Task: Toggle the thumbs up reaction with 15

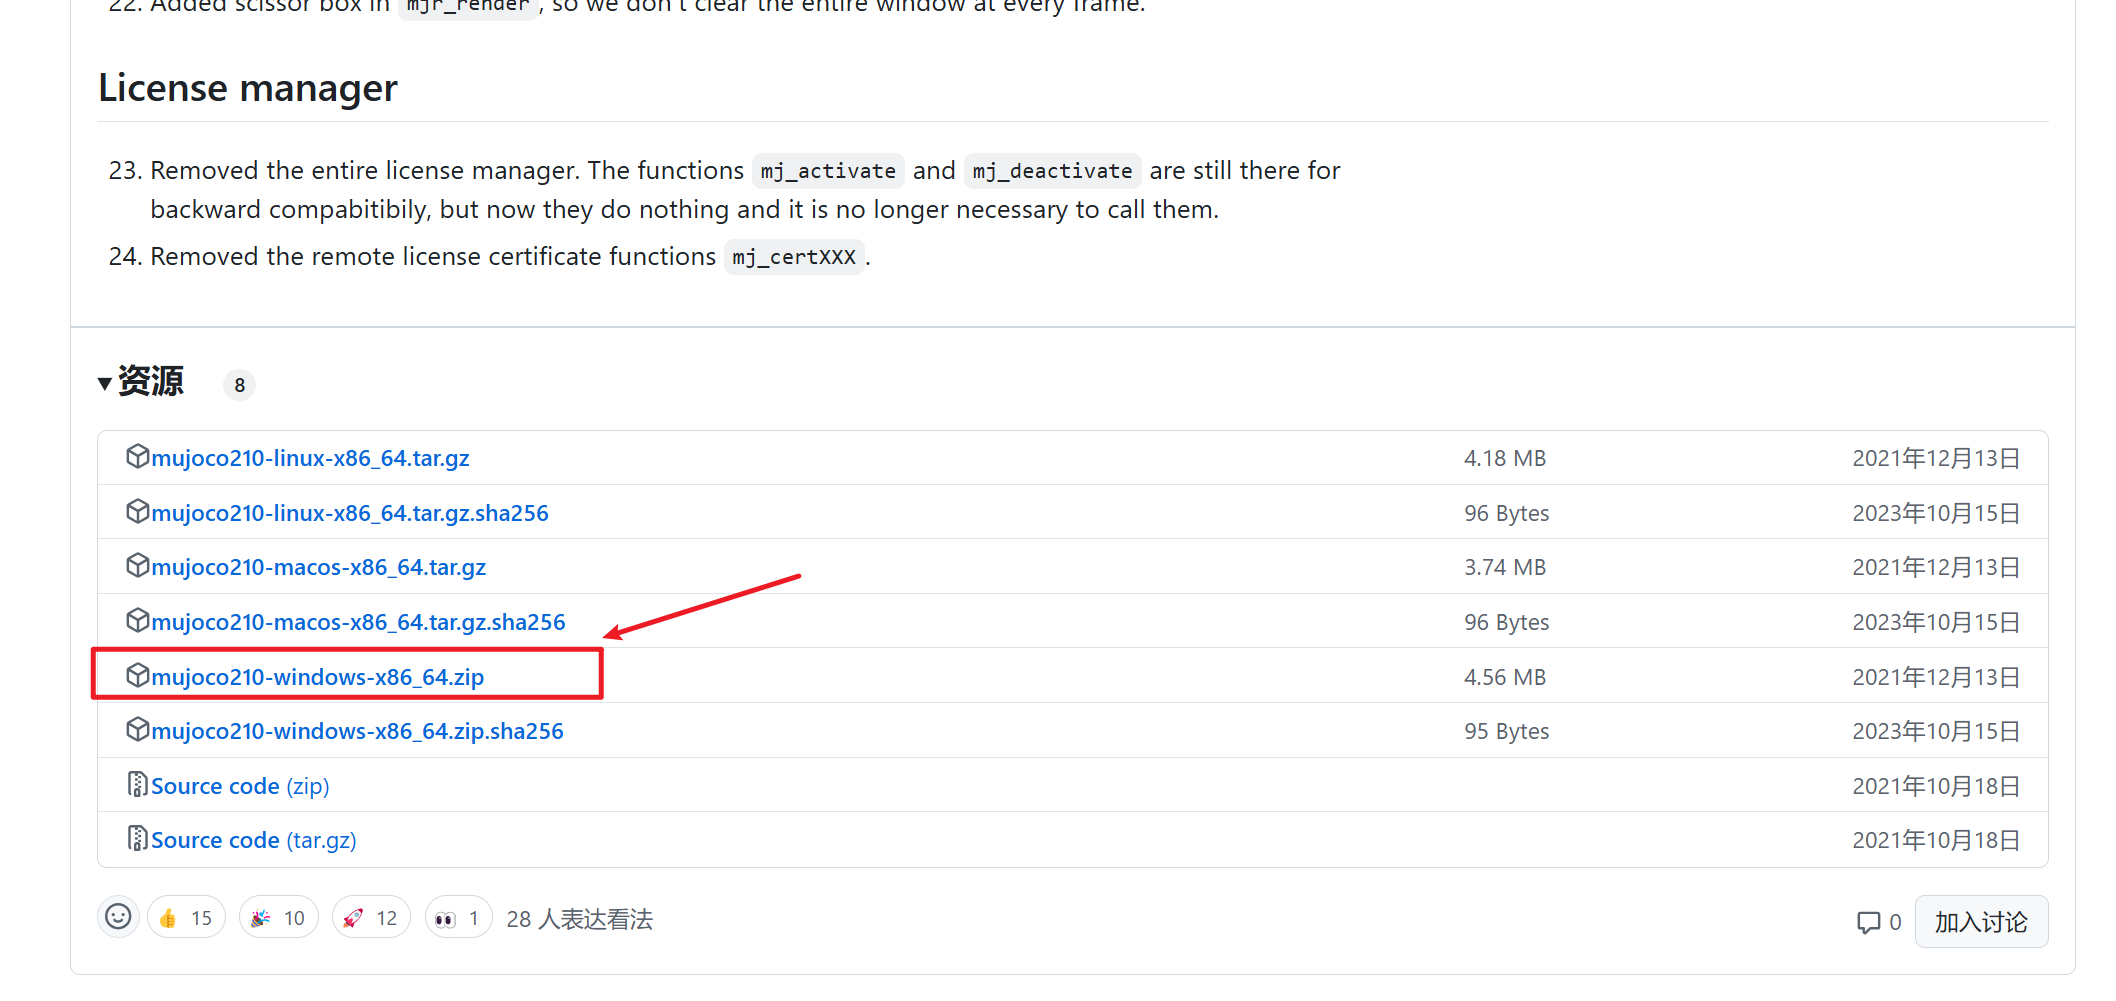Action: (186, 918)
